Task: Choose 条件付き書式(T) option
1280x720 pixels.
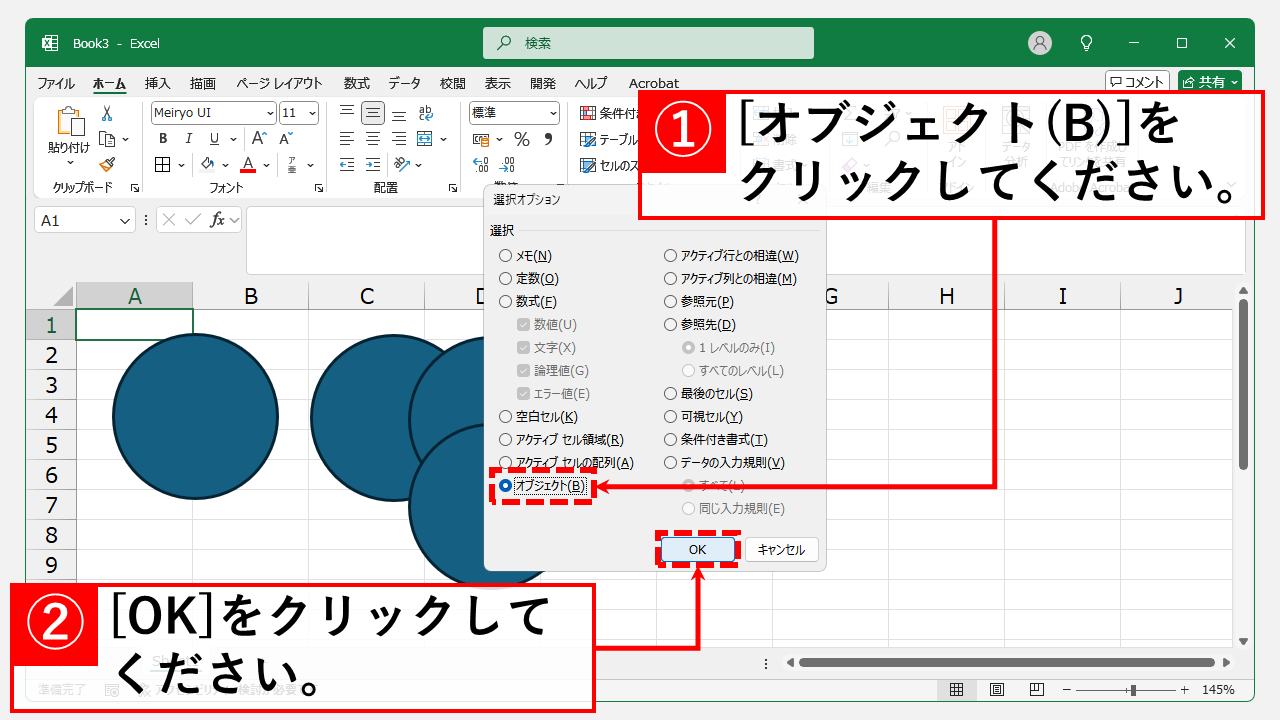Action: tap(670, 440)
